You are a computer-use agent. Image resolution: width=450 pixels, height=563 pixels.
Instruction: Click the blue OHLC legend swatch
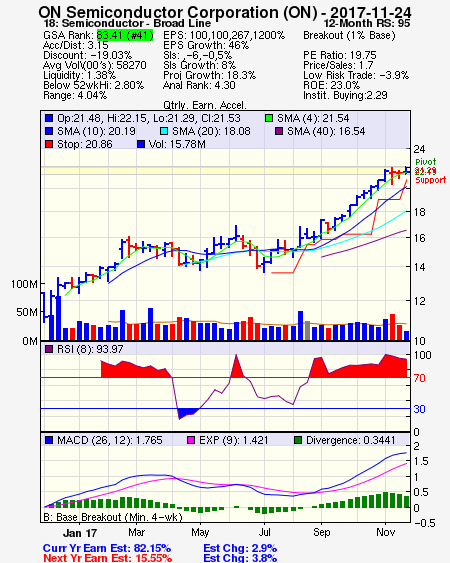click(x=49, y=118)
